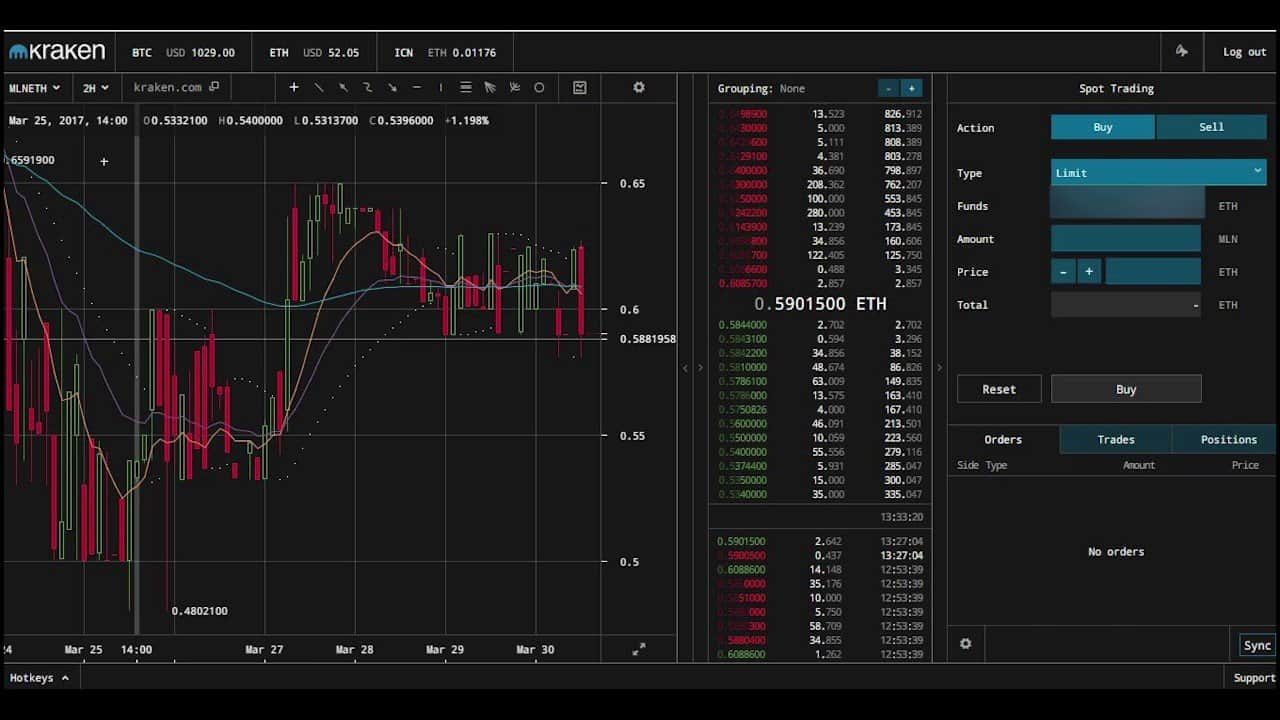The width and height of the screenshot is (1280, 720).
Task: Increase price with plus button
Action: [1089, 272]
